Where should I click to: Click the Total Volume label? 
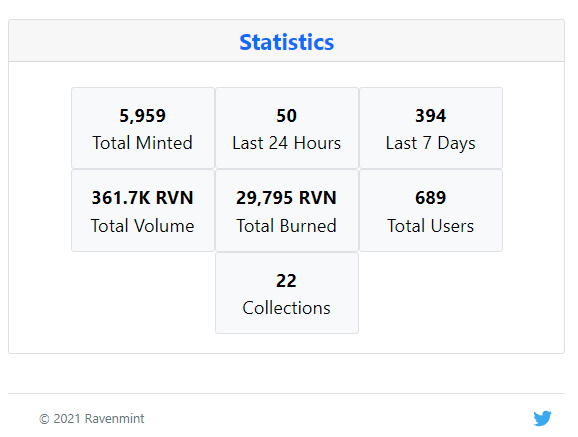coord(142,226)
